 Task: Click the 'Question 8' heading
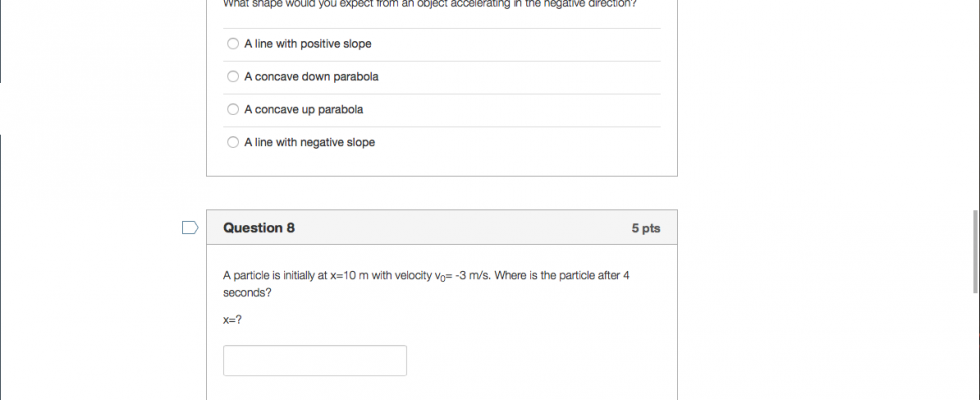(x=259, y=228)
